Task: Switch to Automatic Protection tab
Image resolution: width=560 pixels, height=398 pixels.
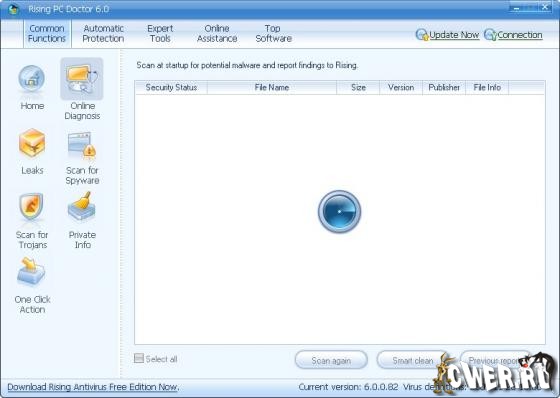Action: click(x=103, y=34)
